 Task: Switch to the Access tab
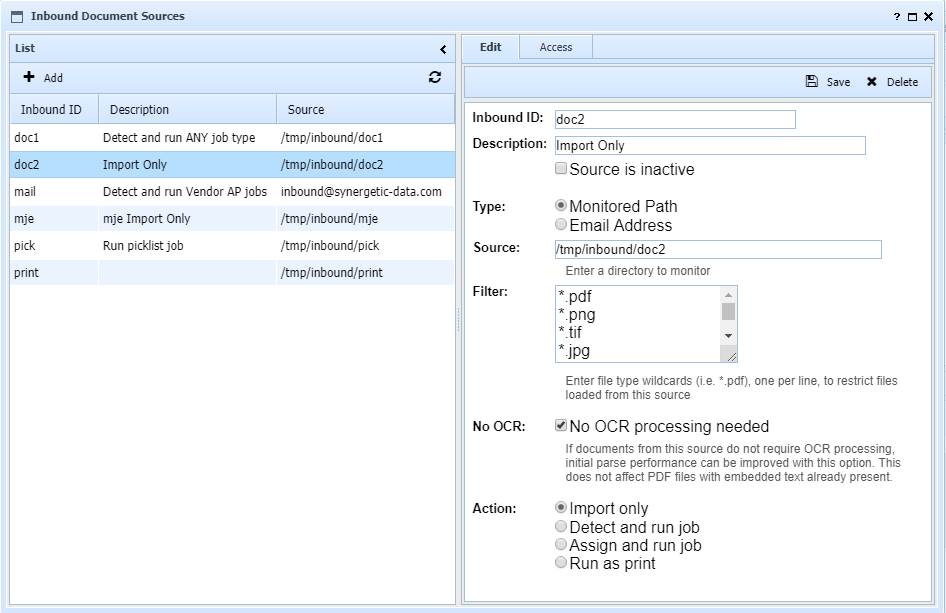pos(555,47)
